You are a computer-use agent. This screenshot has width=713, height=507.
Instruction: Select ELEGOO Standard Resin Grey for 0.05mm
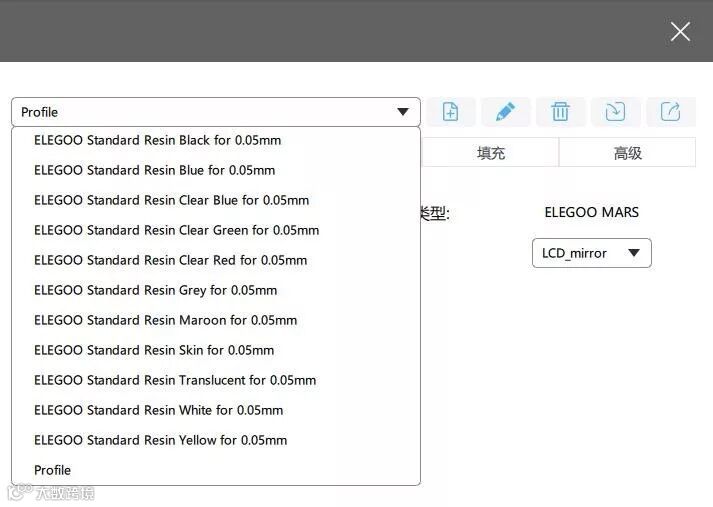pos(216,290)
